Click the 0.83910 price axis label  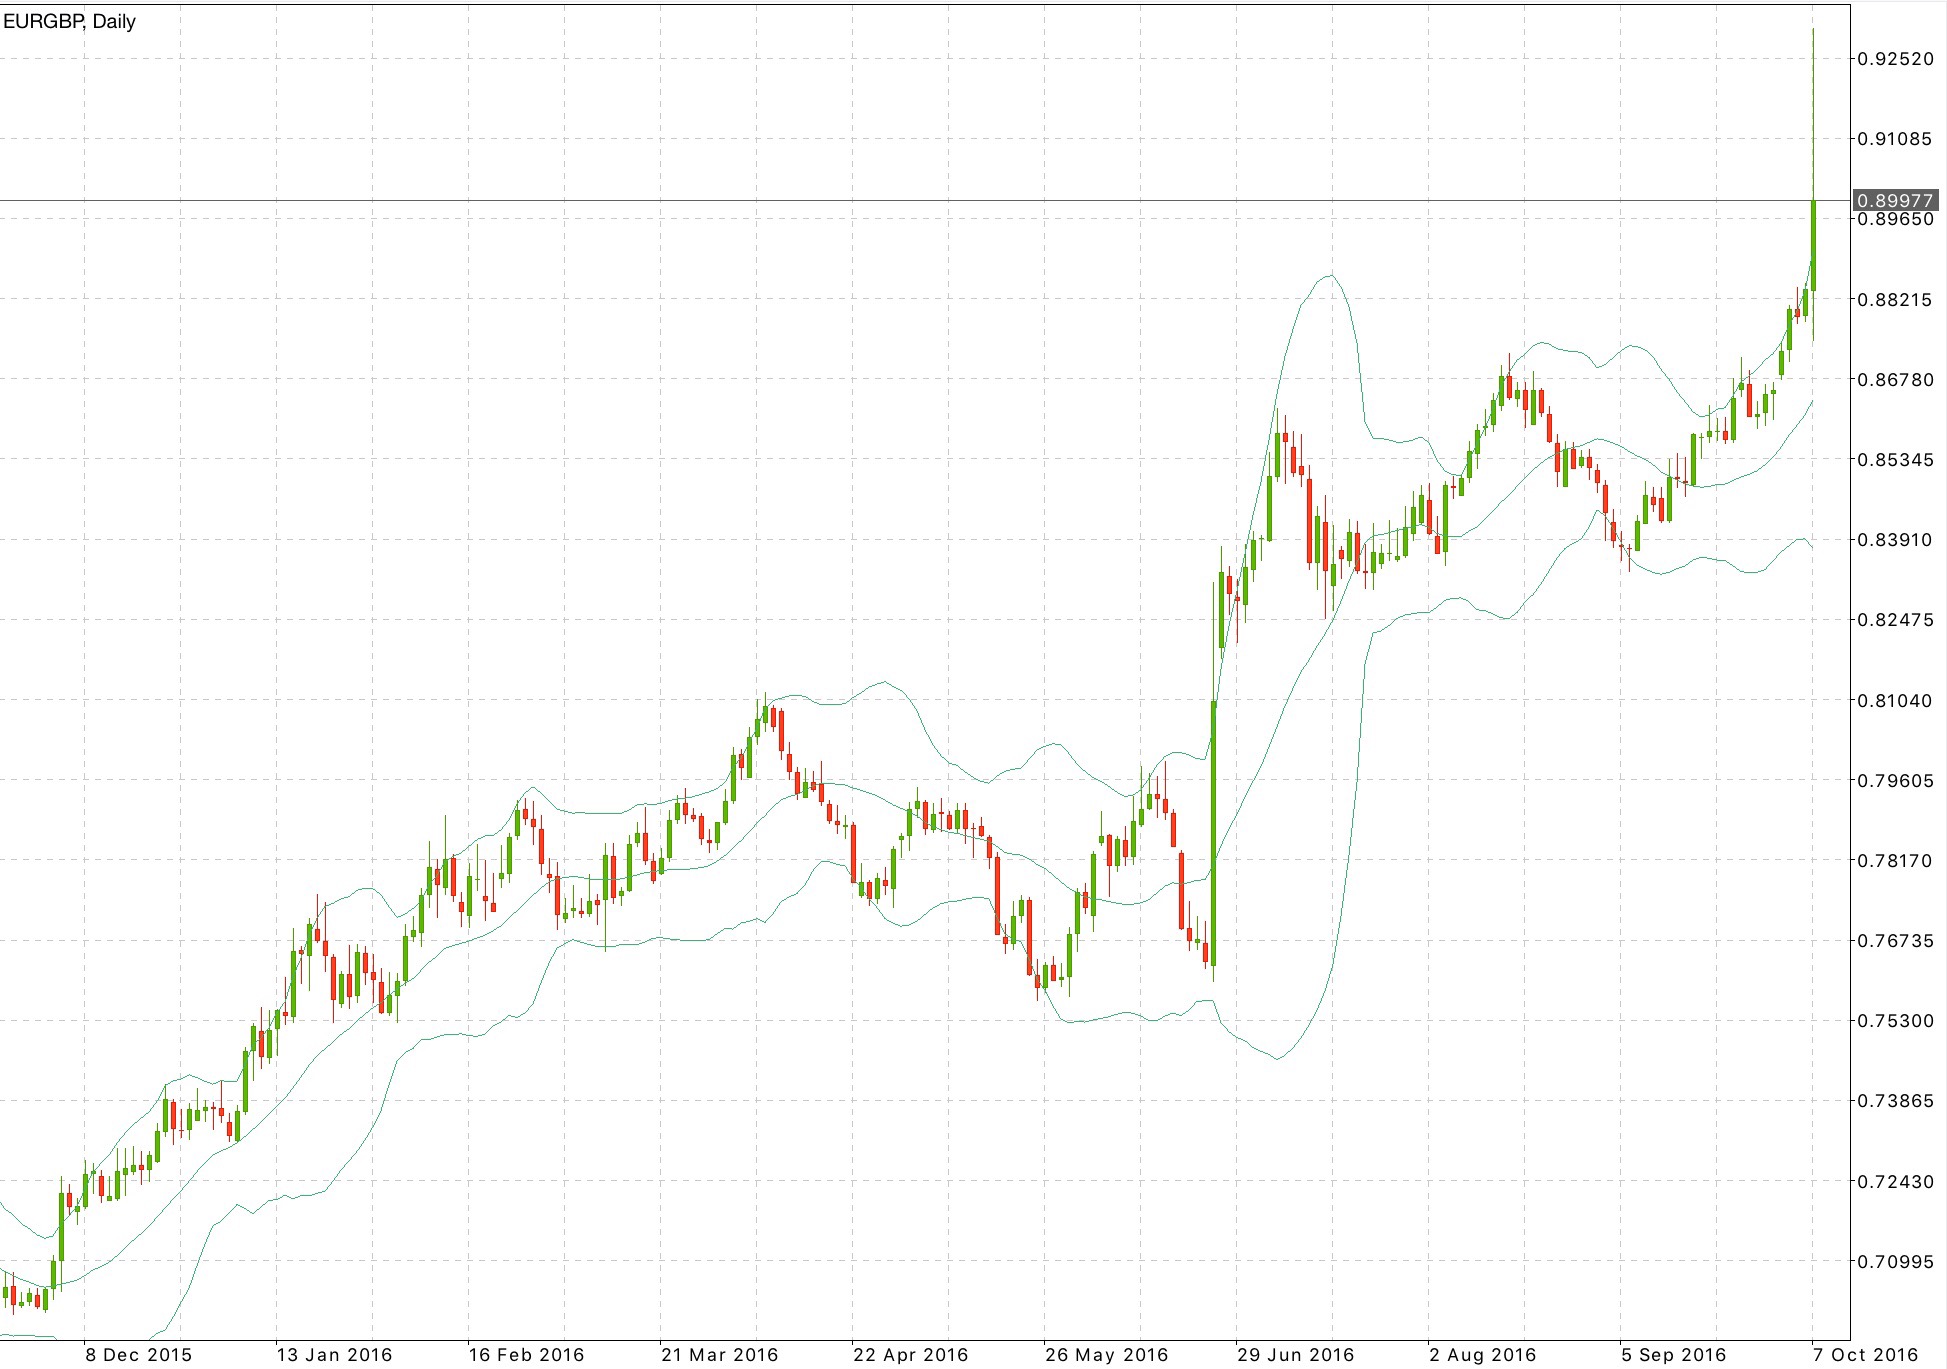(x=1895, y=540)
